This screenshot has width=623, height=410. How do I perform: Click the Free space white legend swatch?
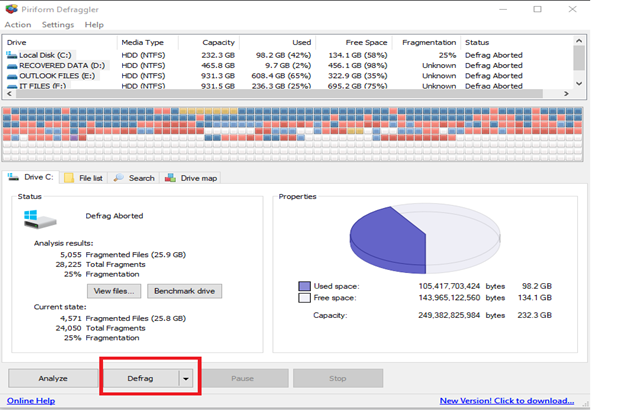point(304,298)
